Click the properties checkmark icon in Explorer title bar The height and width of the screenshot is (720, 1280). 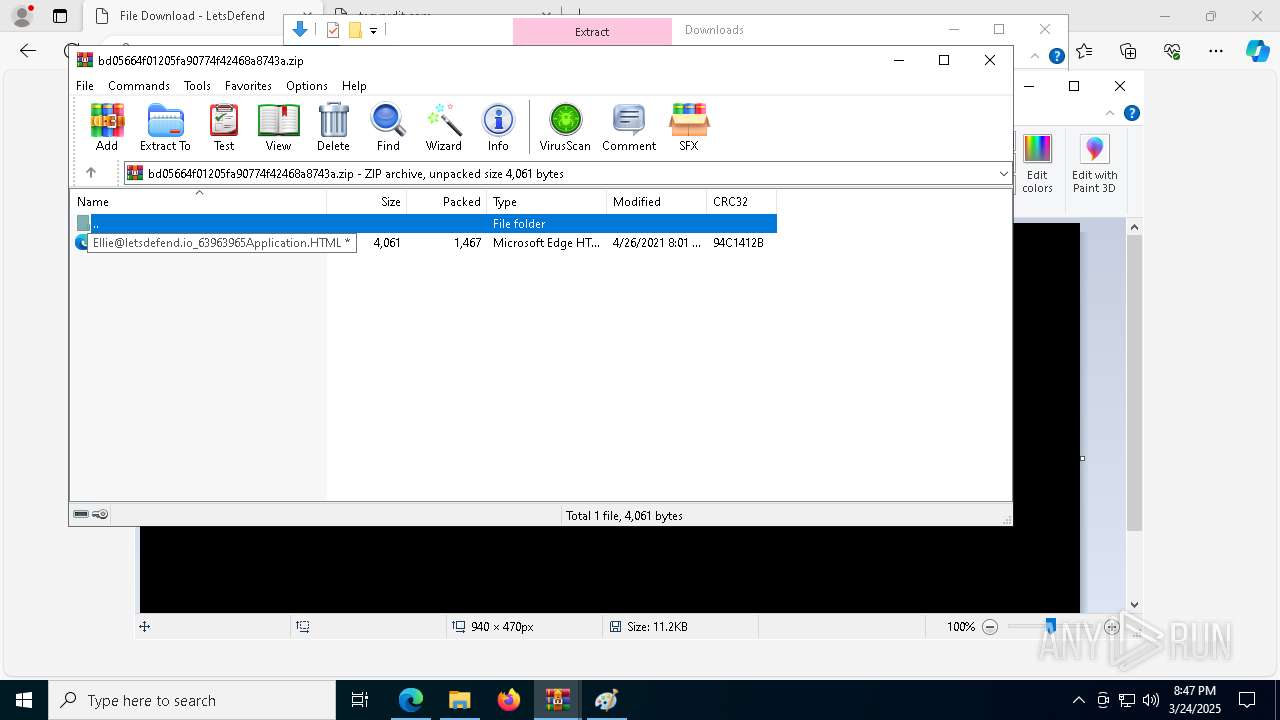click(x=333, y=30)
